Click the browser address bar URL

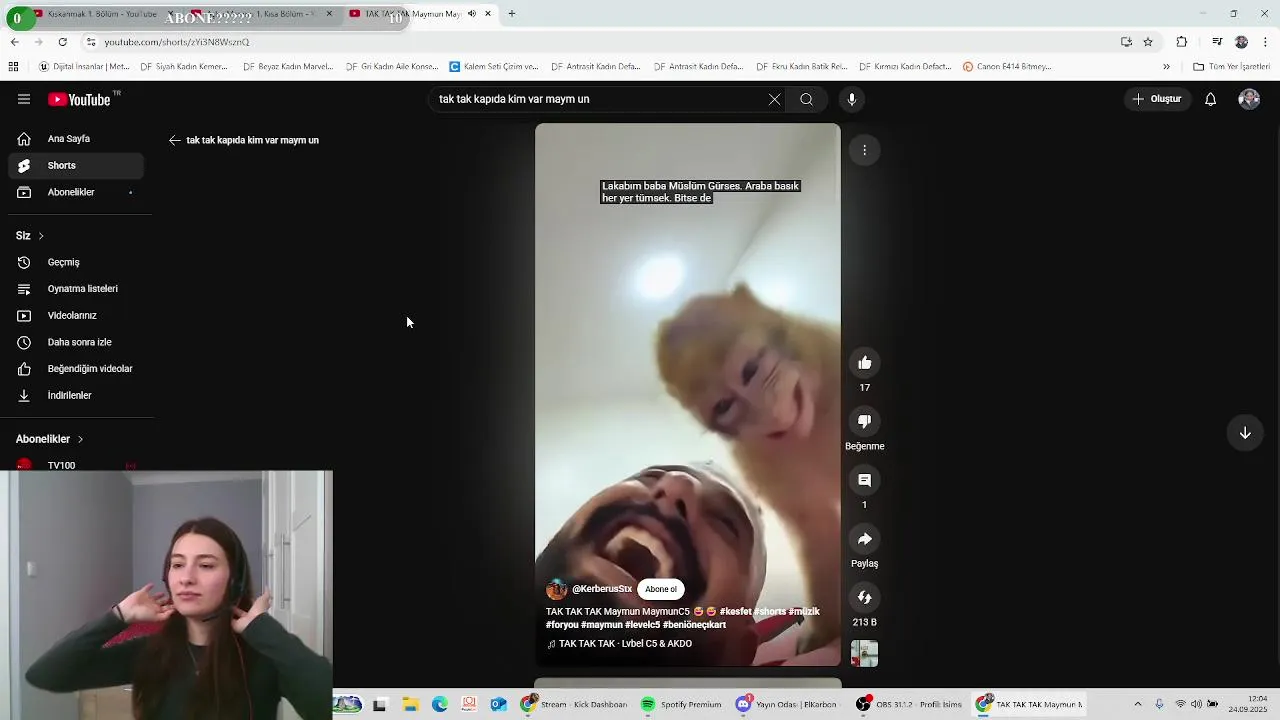pos(177,42)
